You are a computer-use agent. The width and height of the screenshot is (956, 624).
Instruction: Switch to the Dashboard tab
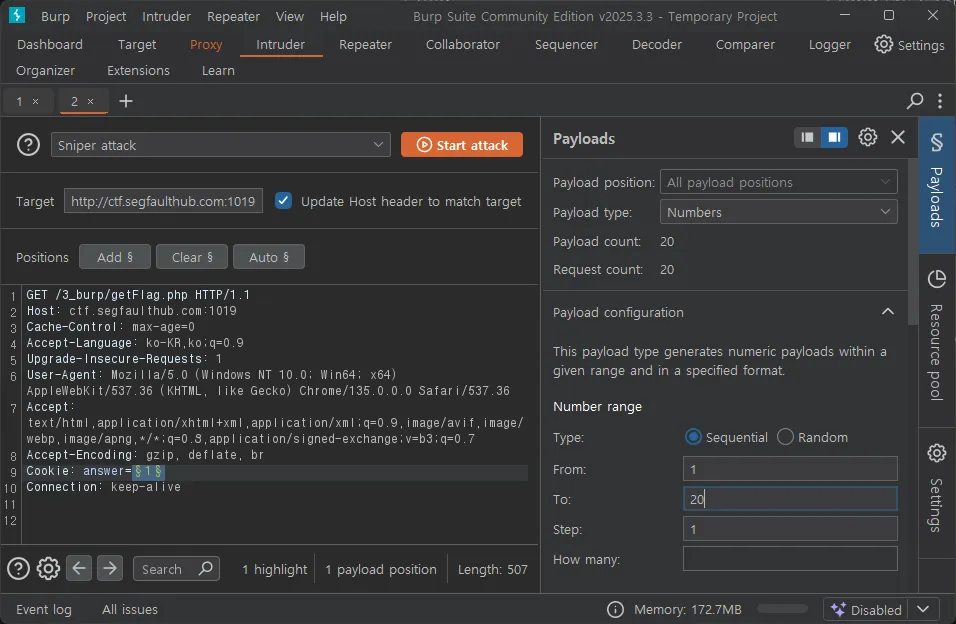pos(50,45)
